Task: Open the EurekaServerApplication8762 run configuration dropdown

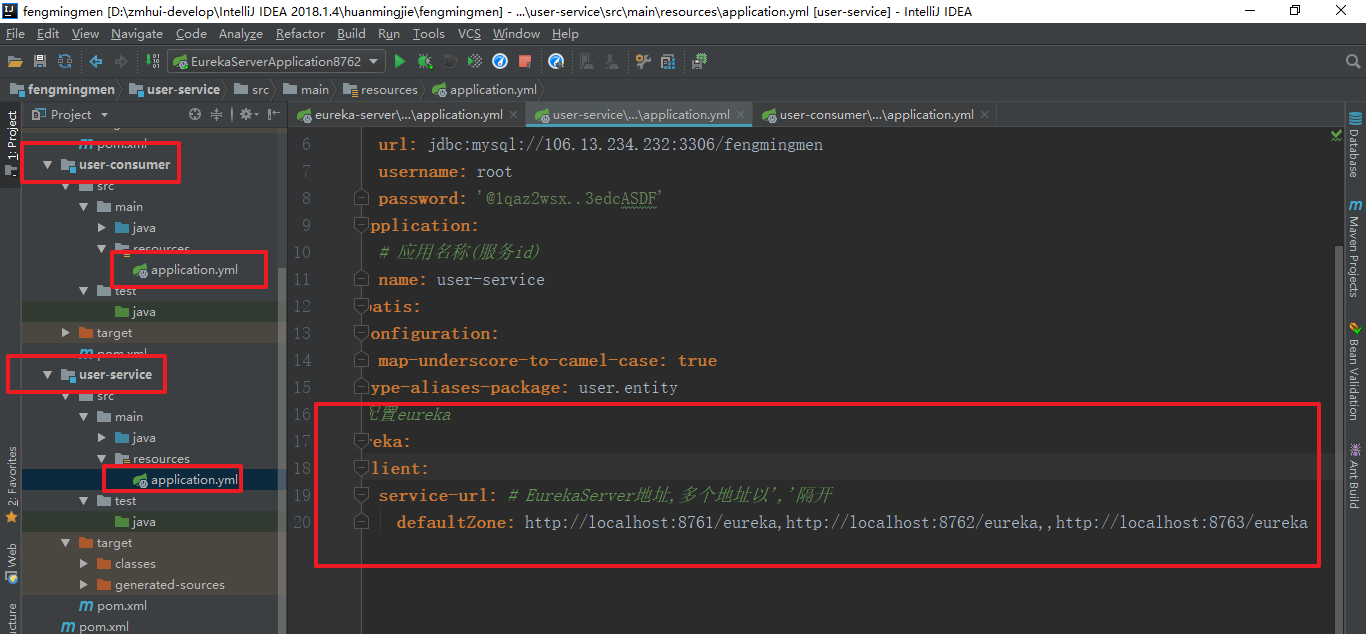Action: coord(276,61)
